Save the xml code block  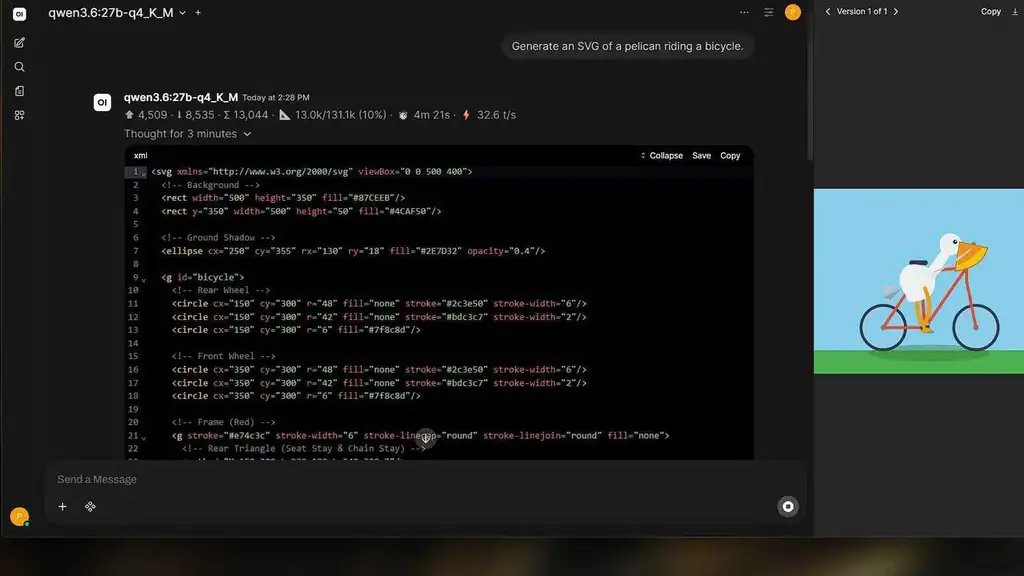pyautogui.click(x=701, y=155)
